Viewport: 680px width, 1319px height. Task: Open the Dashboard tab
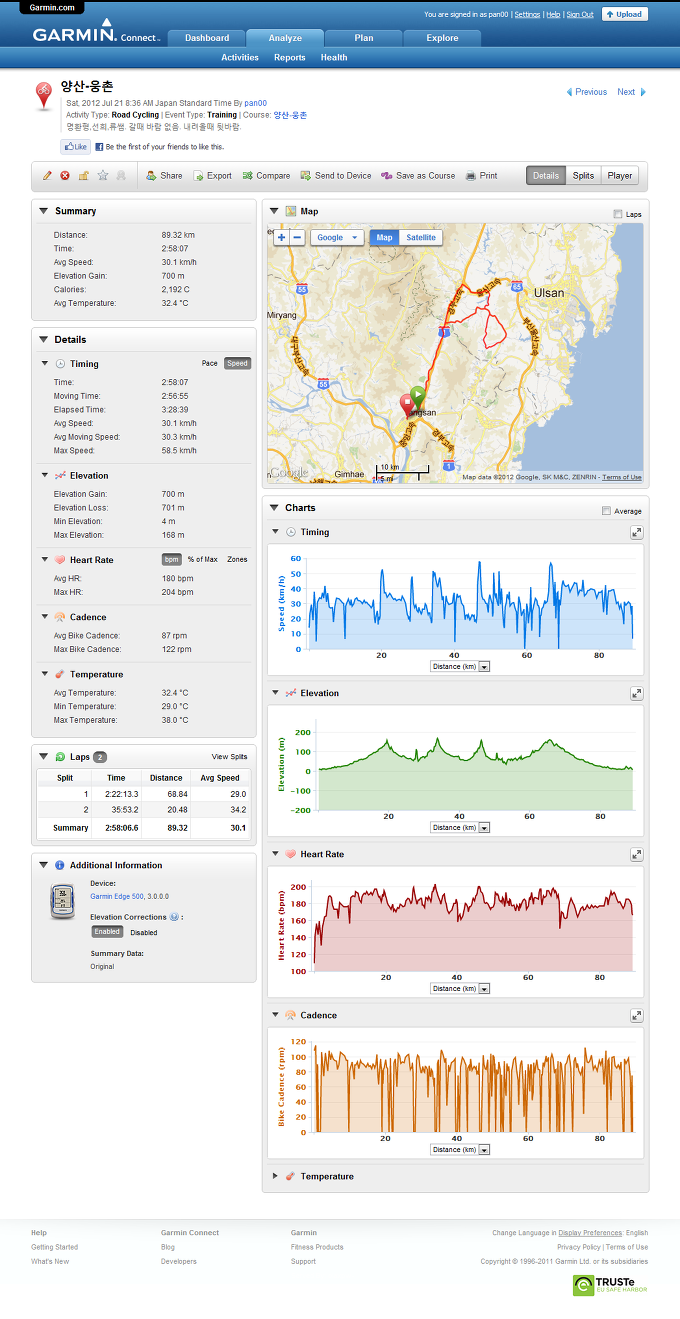click(207, 38)
